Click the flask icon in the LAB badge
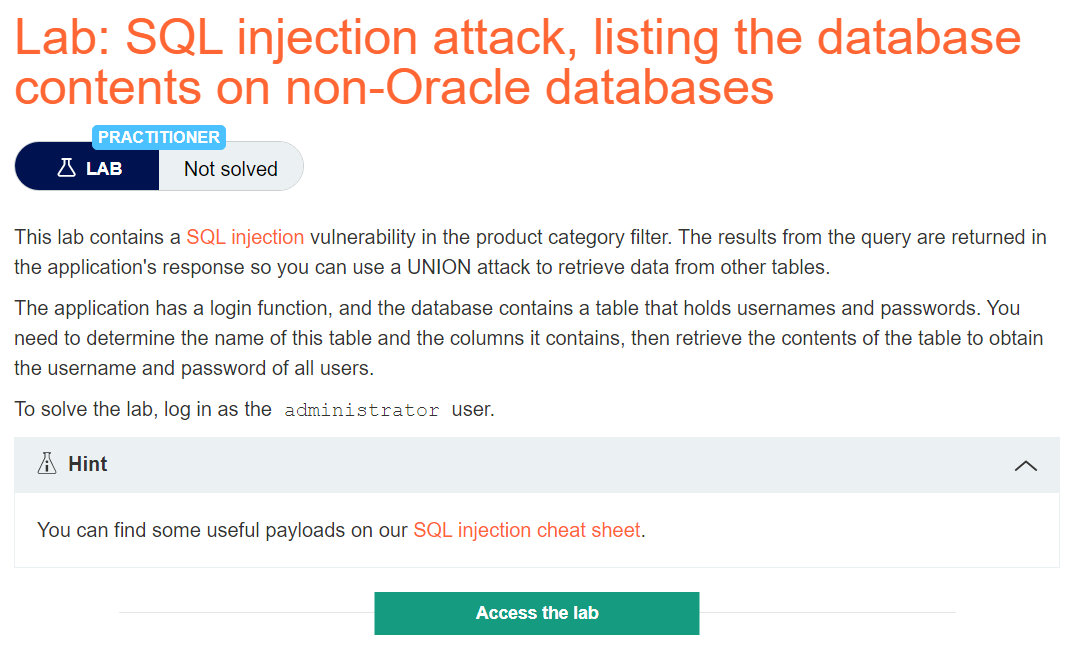The height and width of the screenshot is (651, 1077). 66,168
